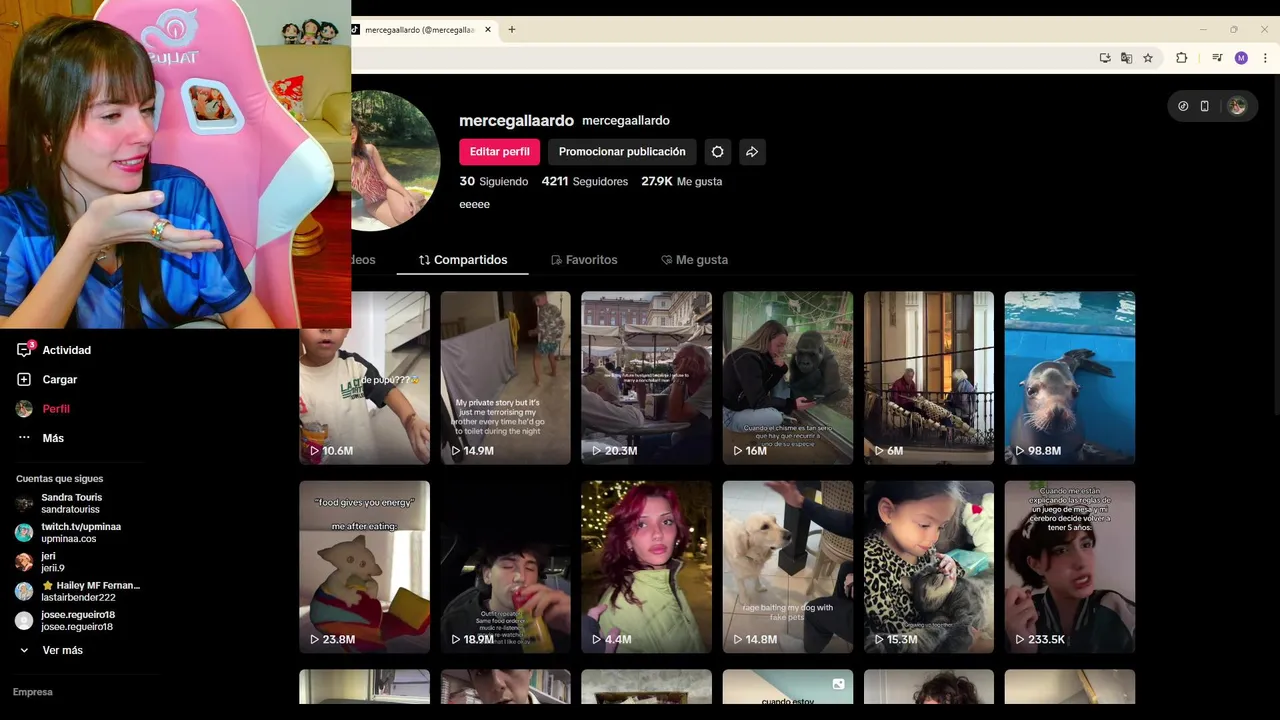This screenshot has width=1280, height=720.
Task: Open the red-haired girl video 4.4M
Action: click(x=647, y=567)
